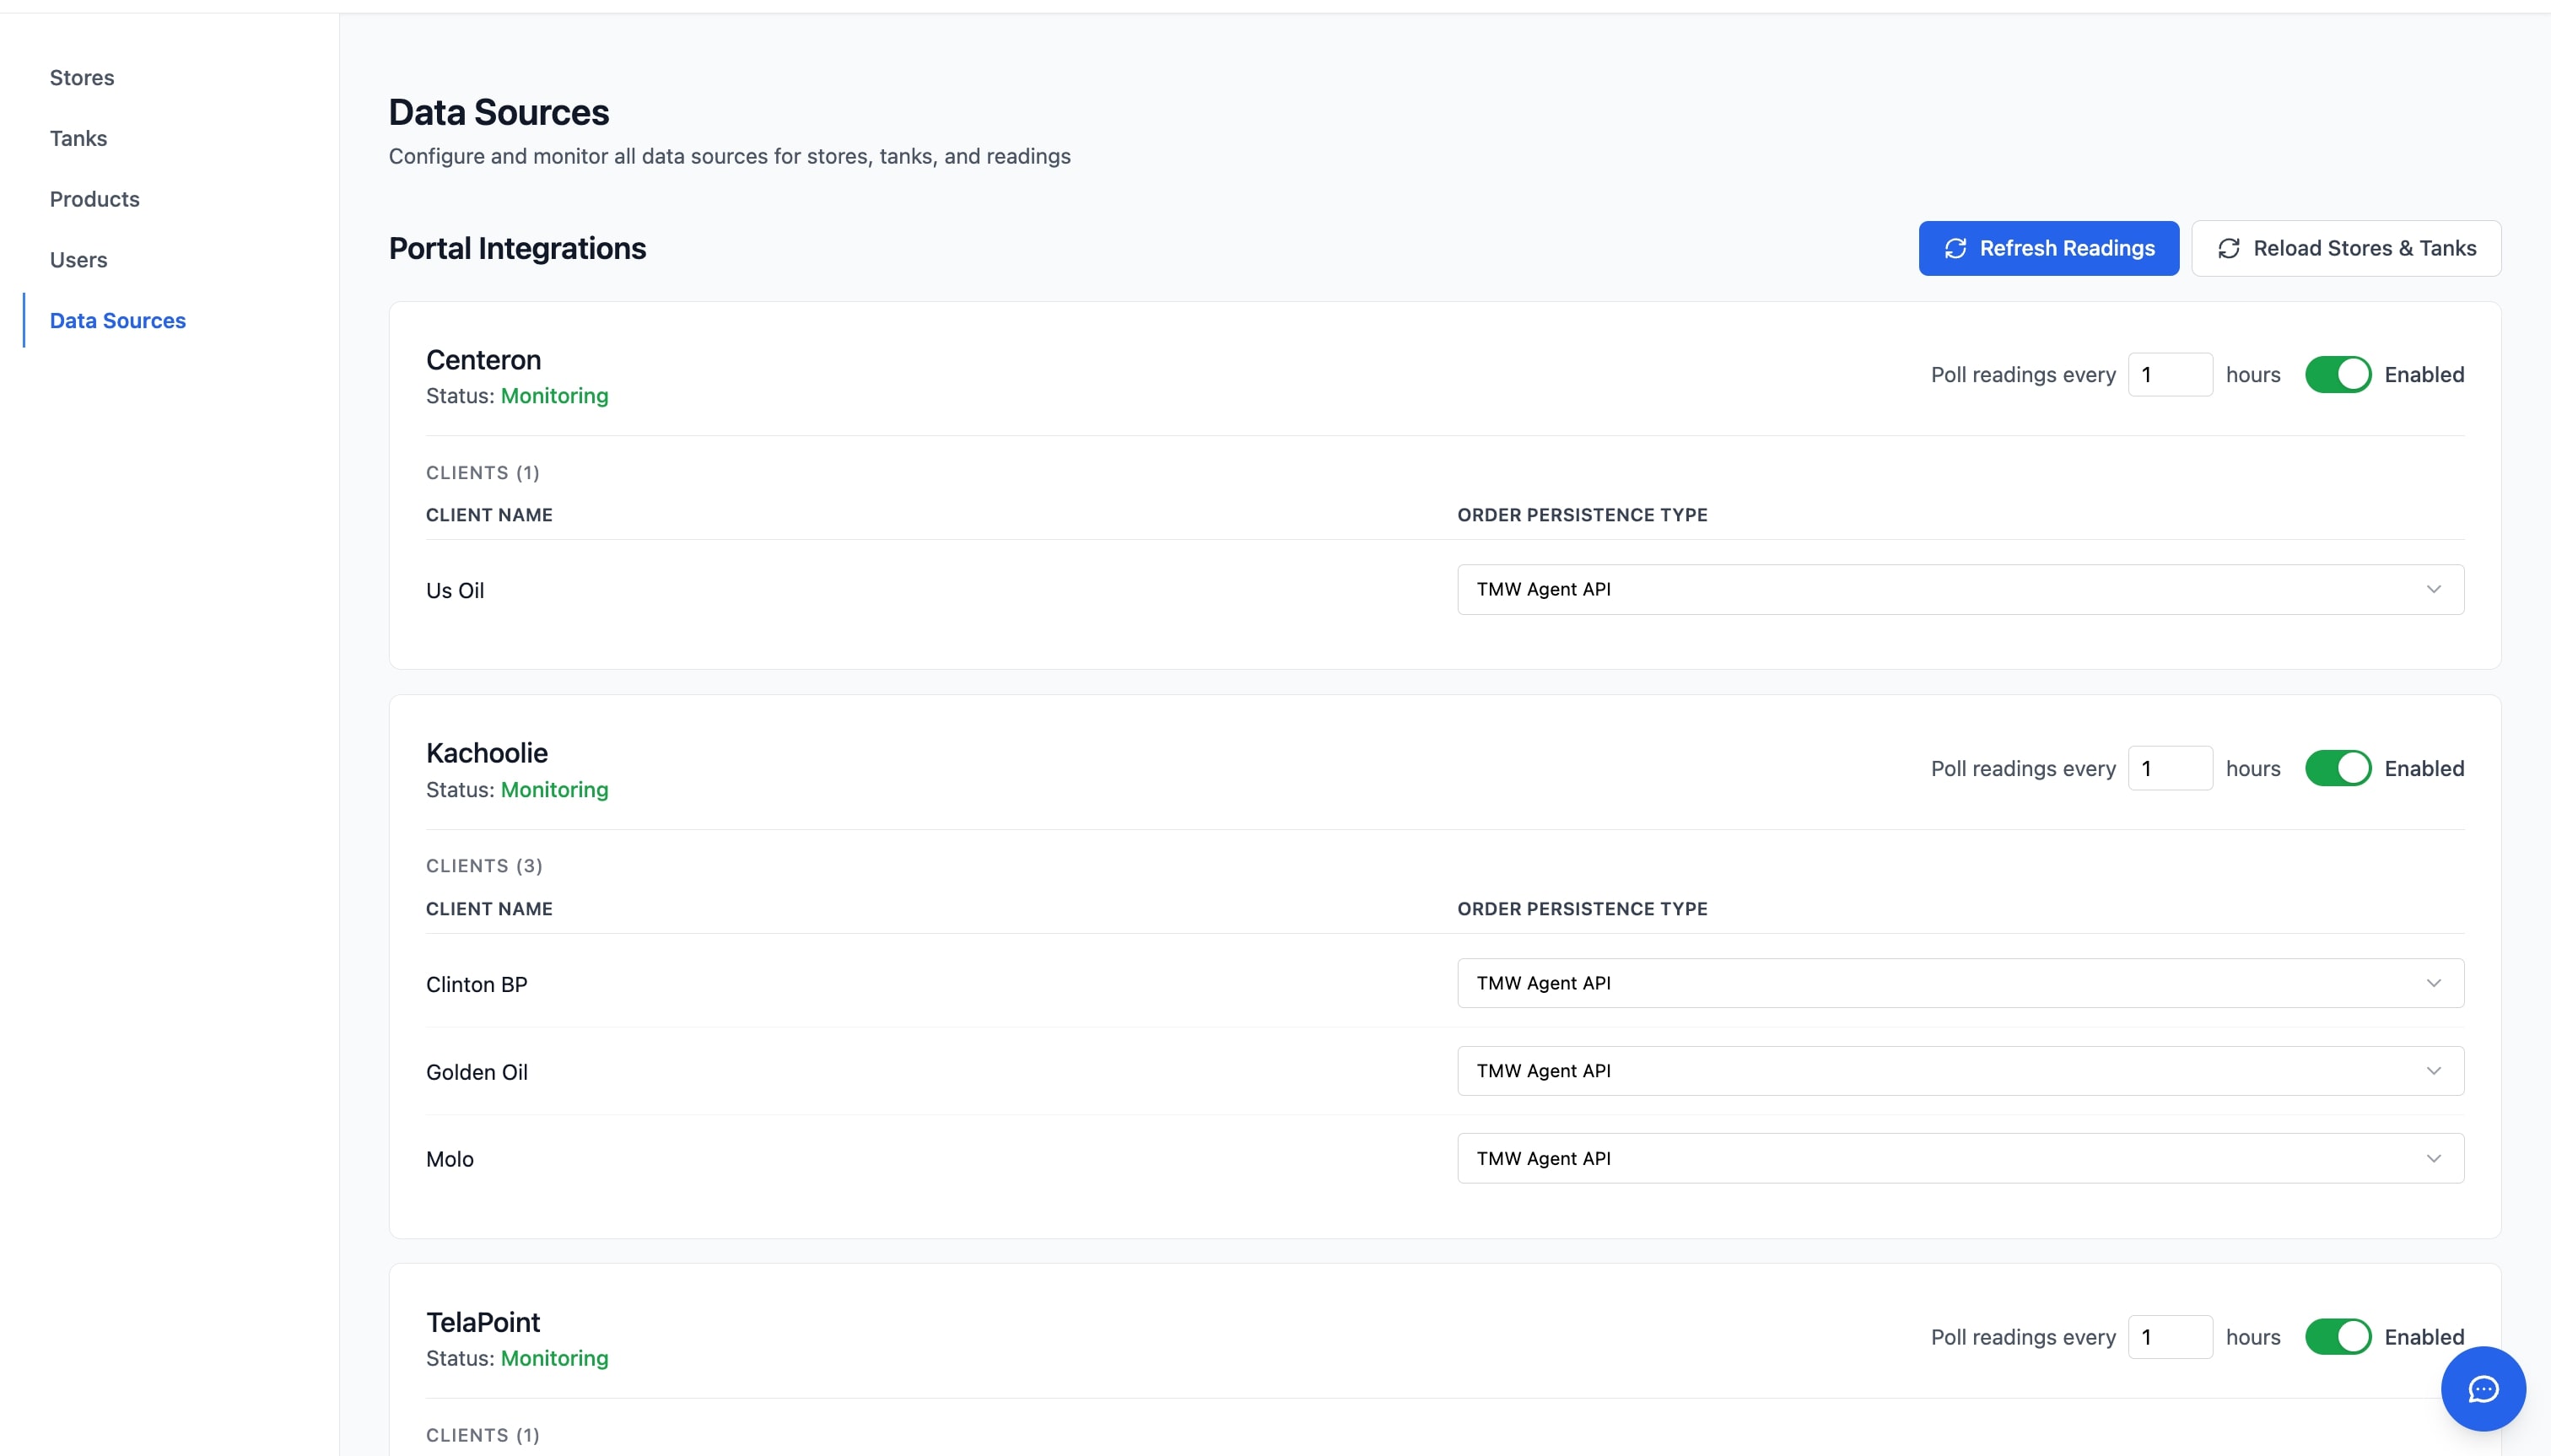Go to Stores in sidebar
Viewport: 2551px width, 1456px height.
click(82, 78)
